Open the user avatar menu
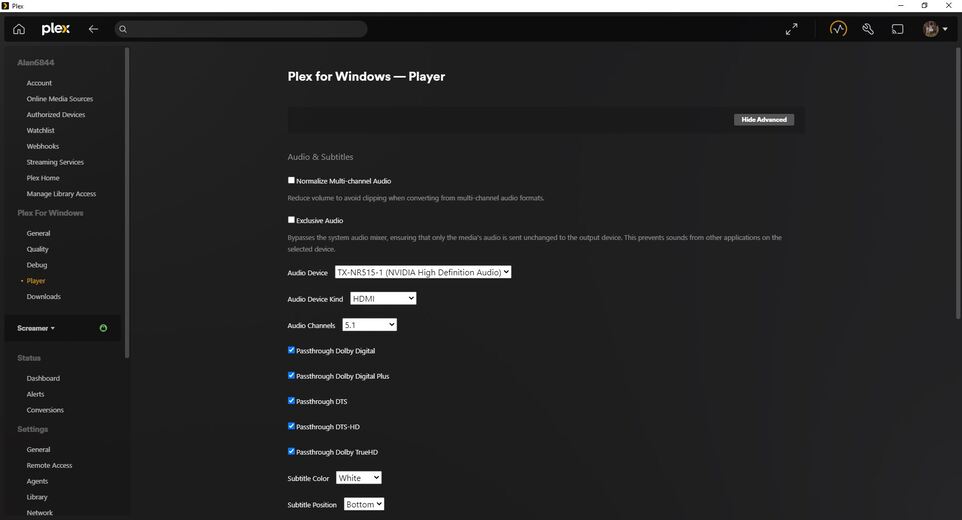 [x=935, y=29]
